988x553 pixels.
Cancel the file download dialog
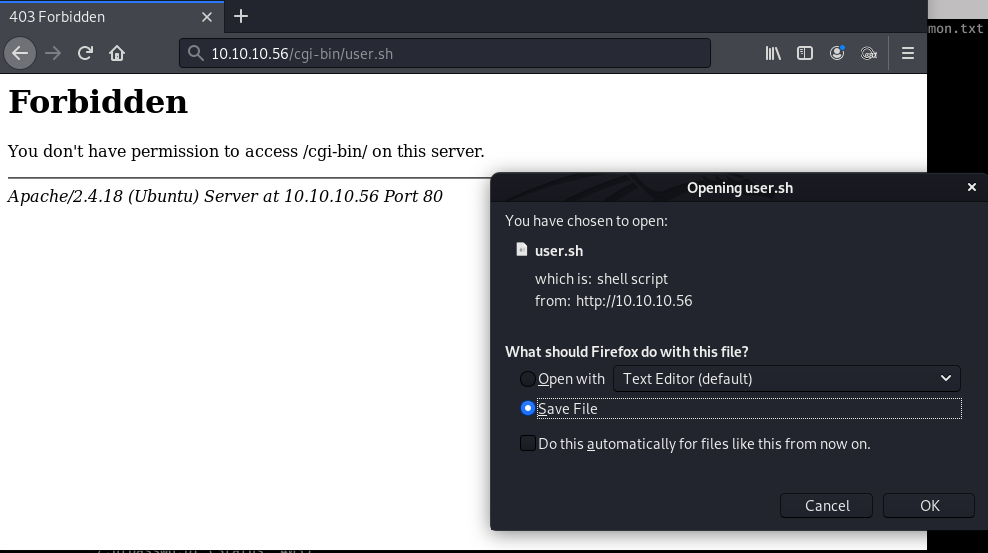pos(826,506)
